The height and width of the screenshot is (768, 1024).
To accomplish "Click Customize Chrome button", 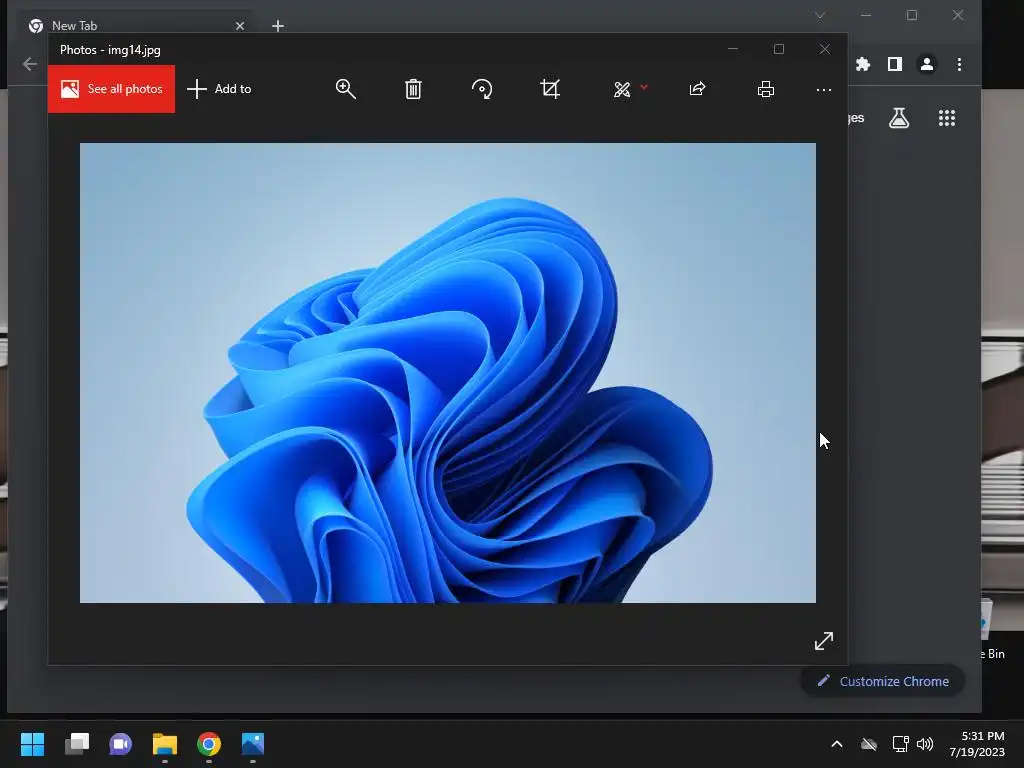I will click(883, 681).
